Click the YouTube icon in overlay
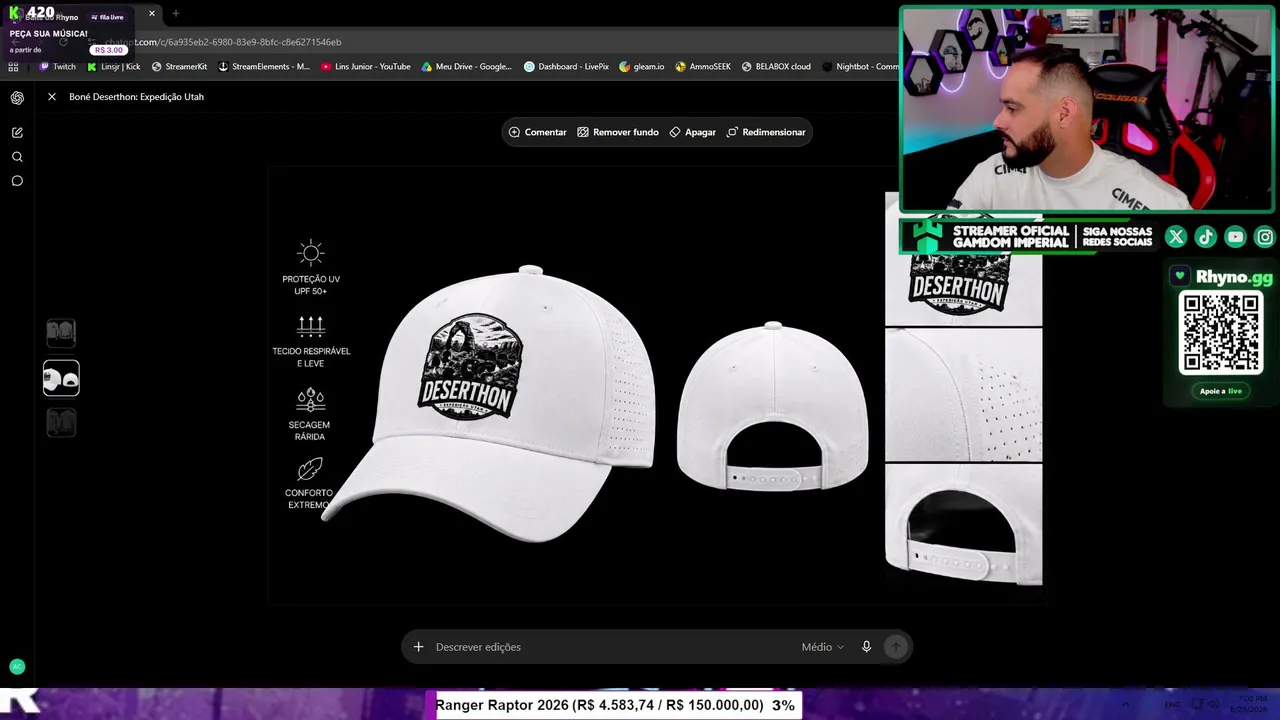 click(x=1236, y=237)
